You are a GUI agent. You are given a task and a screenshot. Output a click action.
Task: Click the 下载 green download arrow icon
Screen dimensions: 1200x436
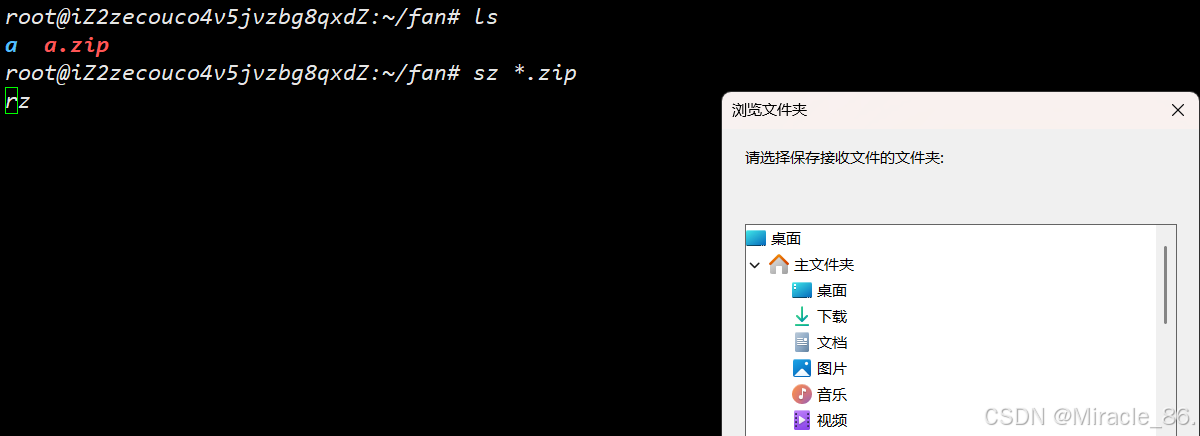pos(802,316)
